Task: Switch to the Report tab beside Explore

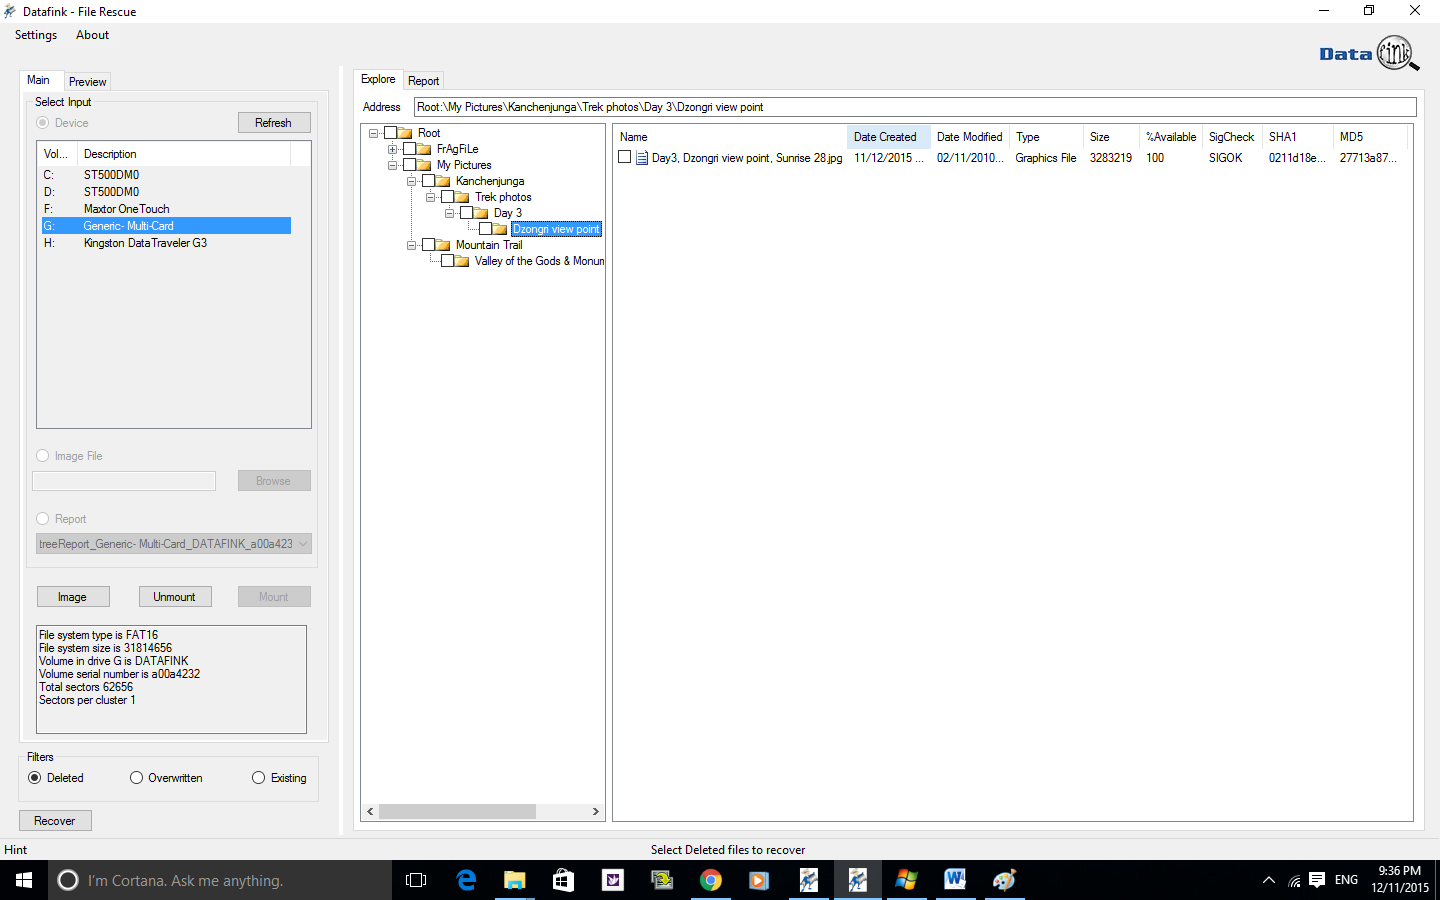Action: coord(424,81)
